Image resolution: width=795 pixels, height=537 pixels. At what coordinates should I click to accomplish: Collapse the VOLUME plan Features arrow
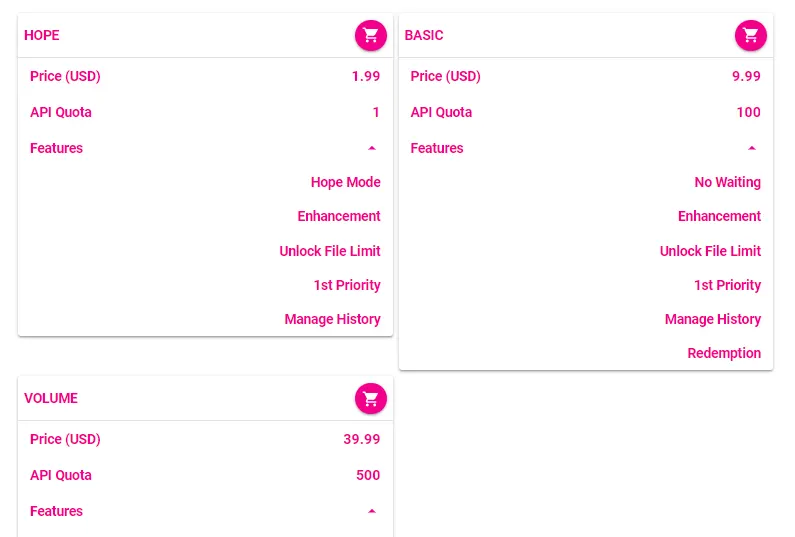(x=372, y=511)
